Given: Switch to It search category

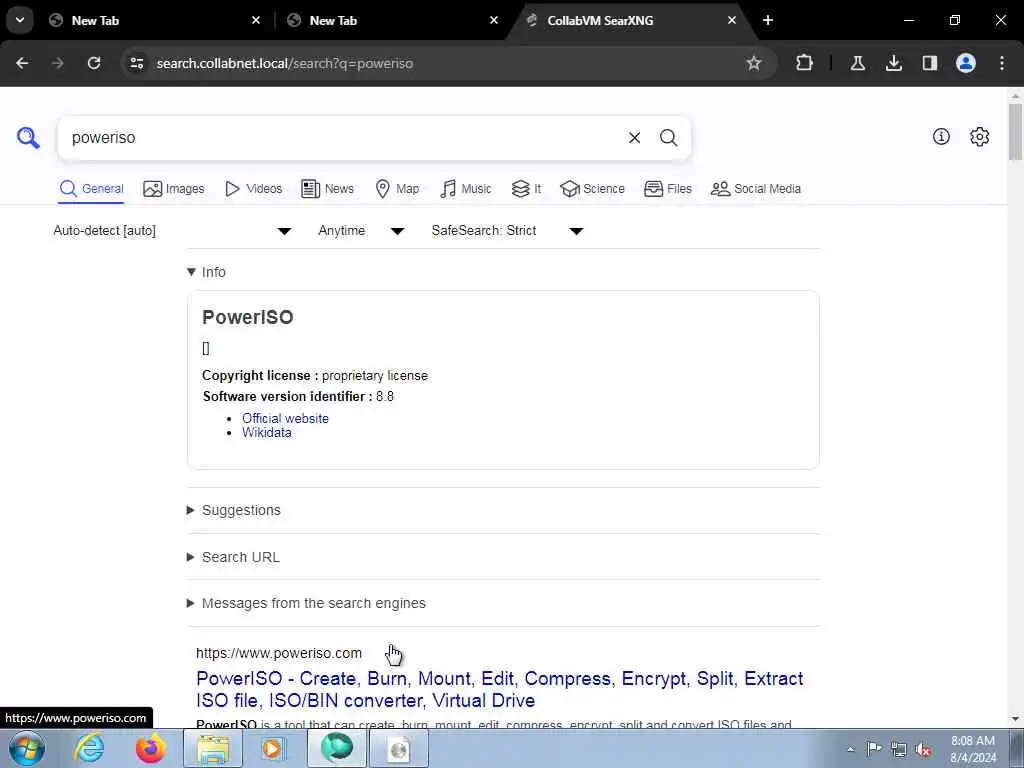Looking at the screenshot, I should (526, 189).
